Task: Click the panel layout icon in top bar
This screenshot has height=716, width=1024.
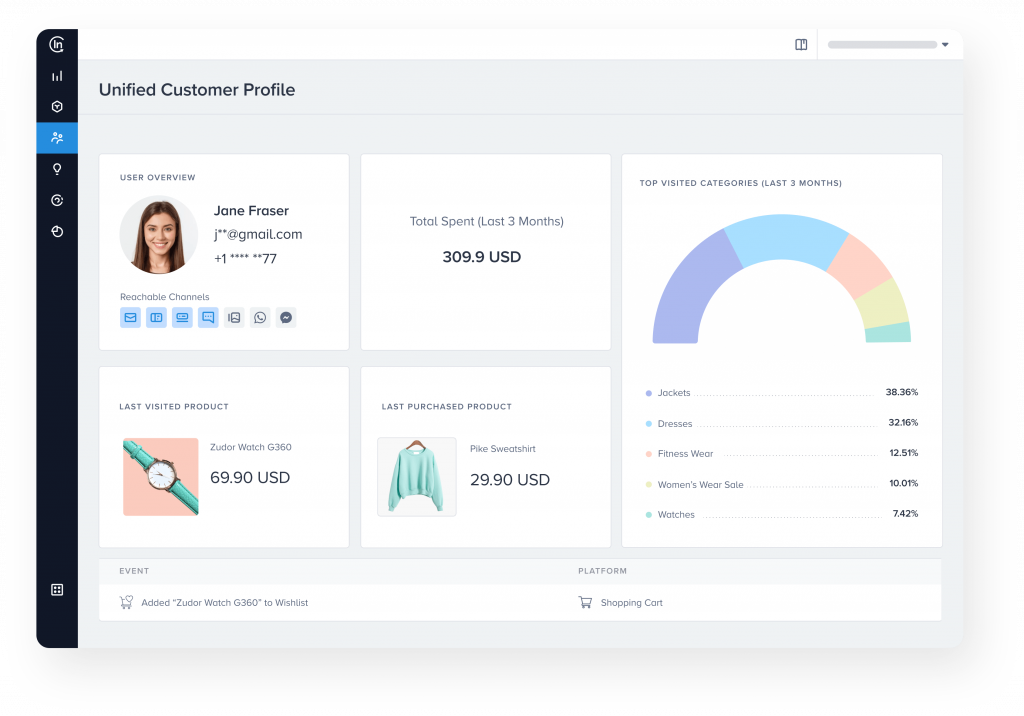Action: [801, 44]
